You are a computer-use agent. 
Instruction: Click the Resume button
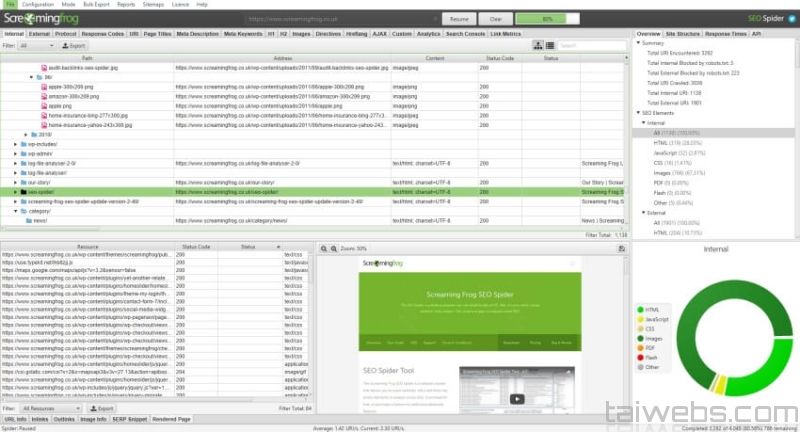click(459, 19)
